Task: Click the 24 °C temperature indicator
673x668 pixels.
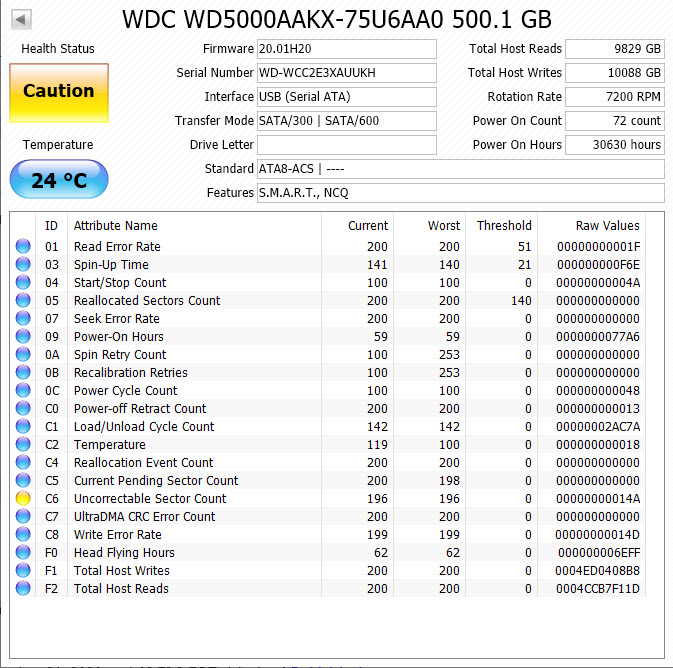Action: point(59,179)
